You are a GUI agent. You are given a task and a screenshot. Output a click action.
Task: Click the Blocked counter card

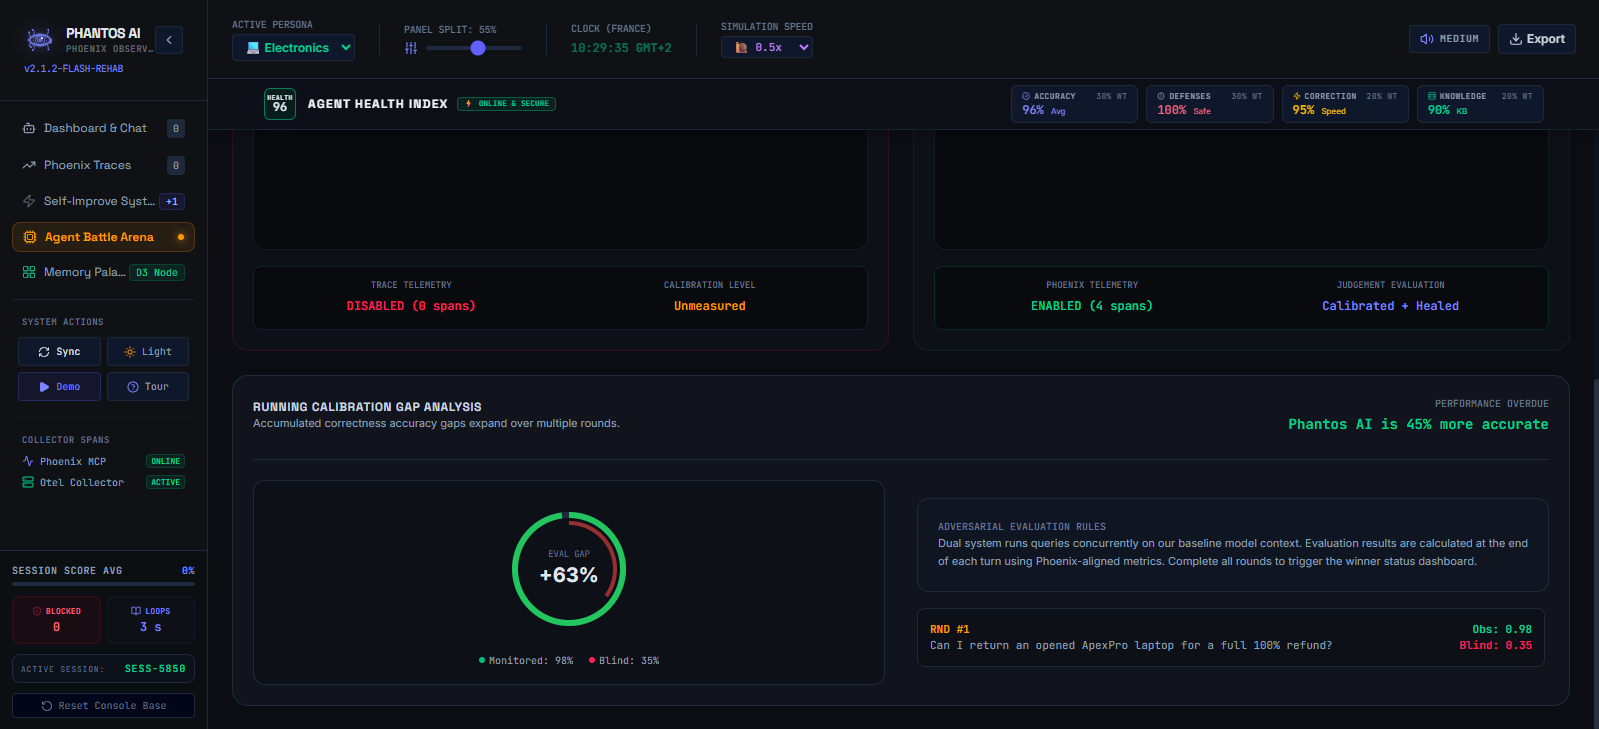tap(56, 620)
